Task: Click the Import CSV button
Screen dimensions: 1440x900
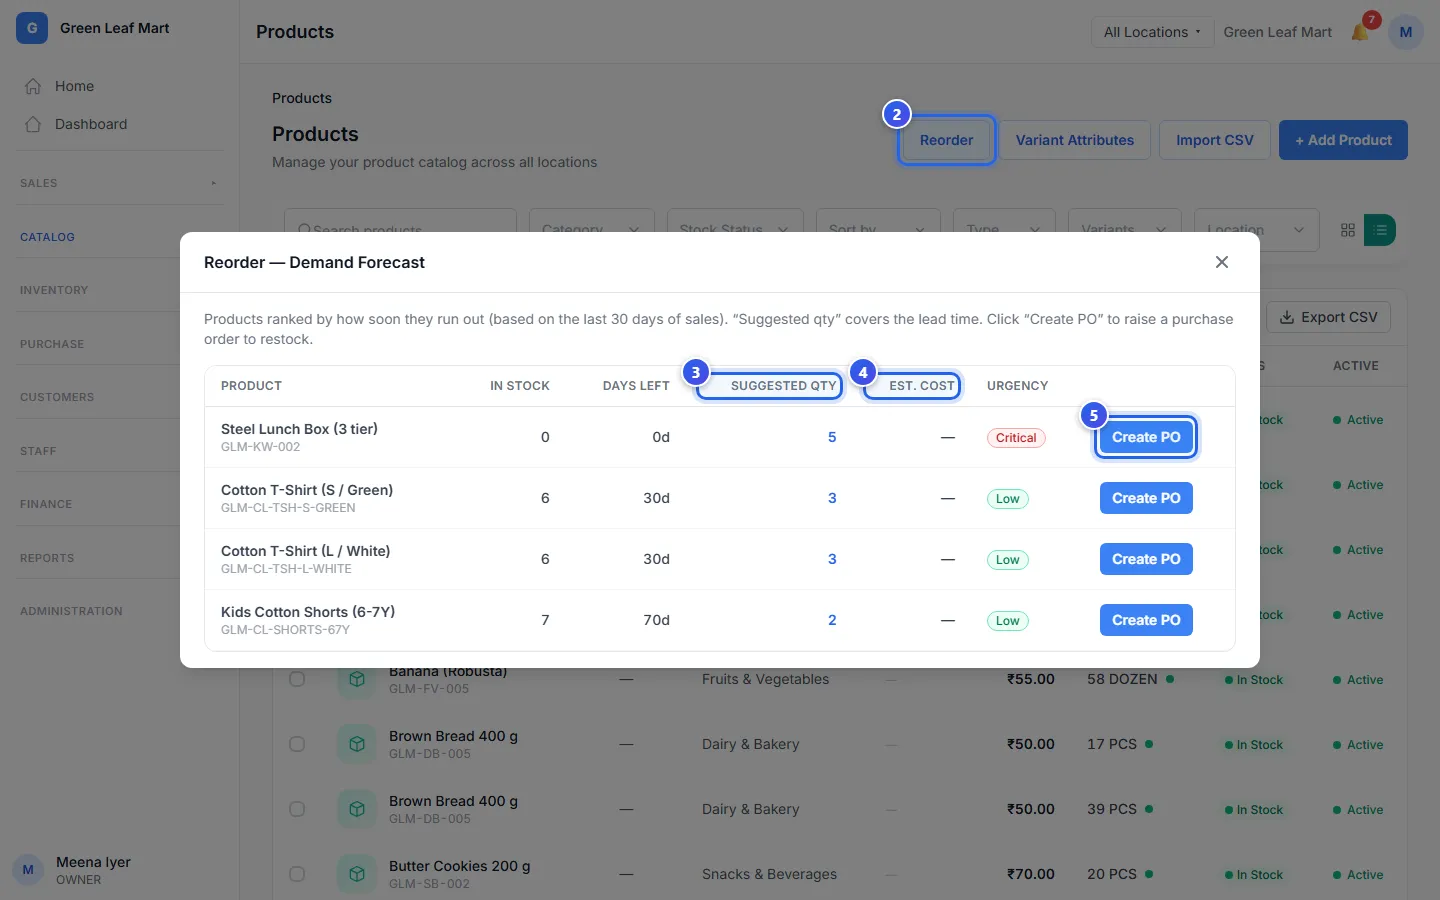Action: pyautogui.click(x=1215, y=140)
